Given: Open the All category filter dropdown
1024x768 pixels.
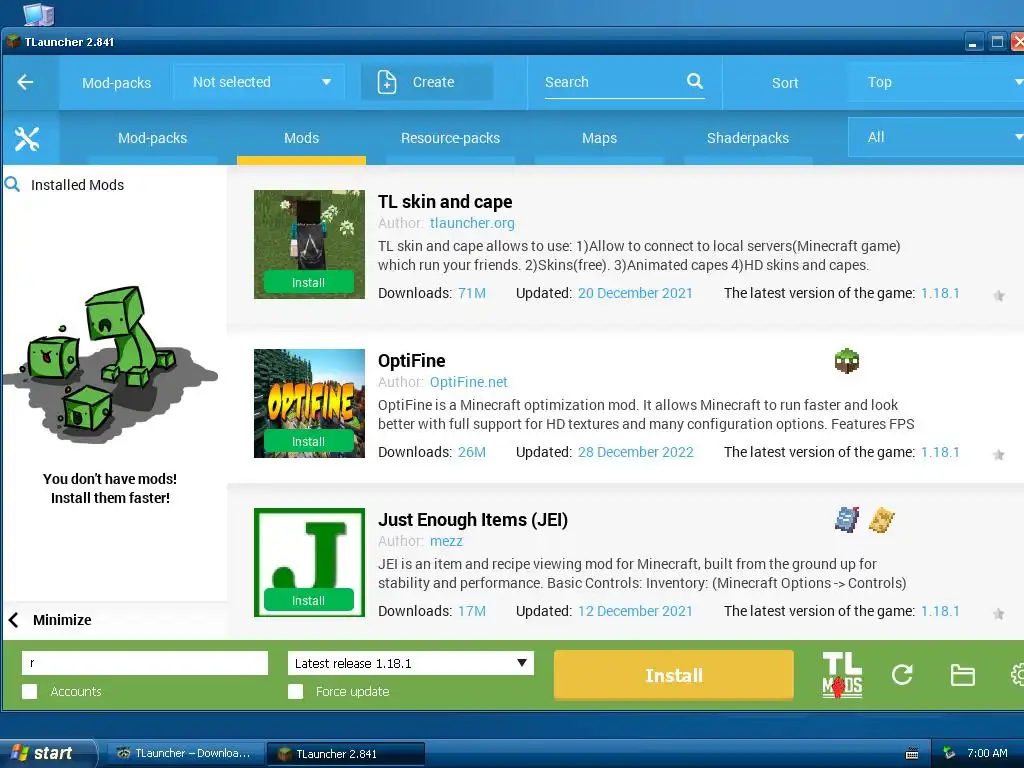Looking at the screenshot, I should pyautogui.click(x=936, y=137).
